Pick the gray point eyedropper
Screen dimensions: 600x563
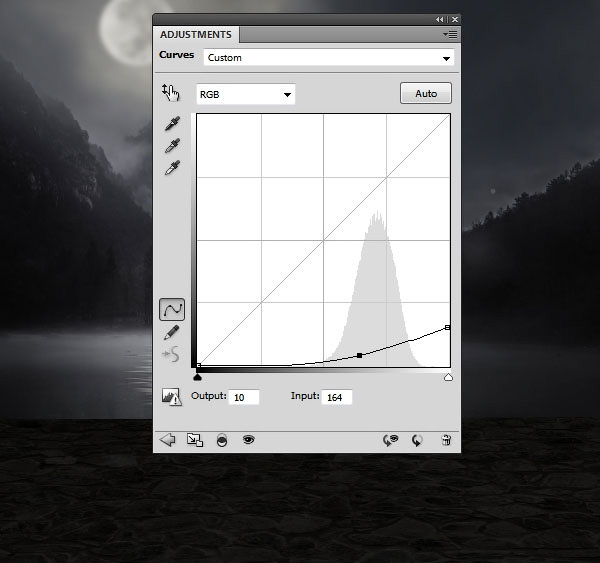[172, 145]
